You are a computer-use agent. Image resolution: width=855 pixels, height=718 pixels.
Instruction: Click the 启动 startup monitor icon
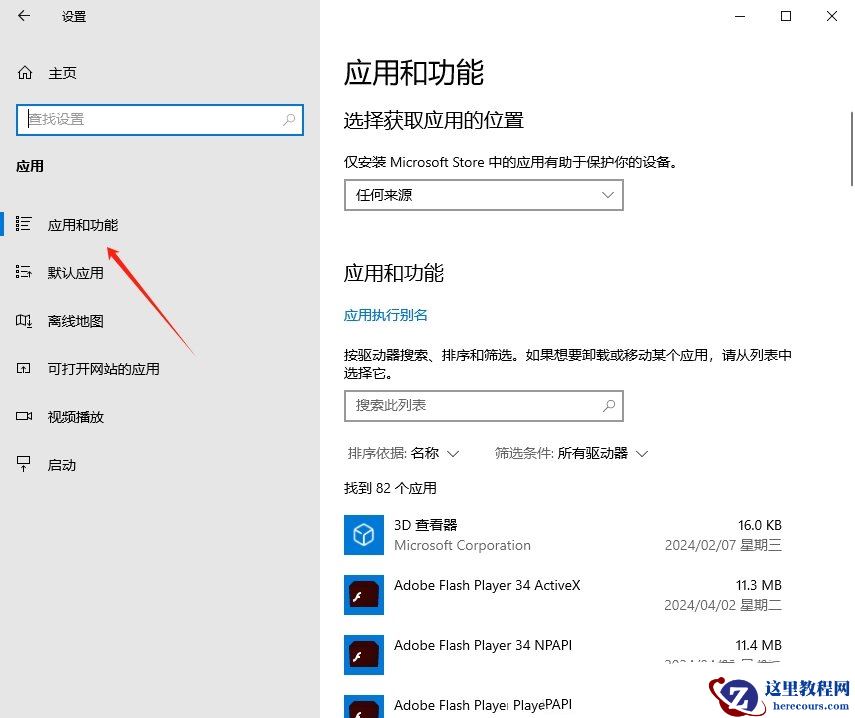point(24,464)
